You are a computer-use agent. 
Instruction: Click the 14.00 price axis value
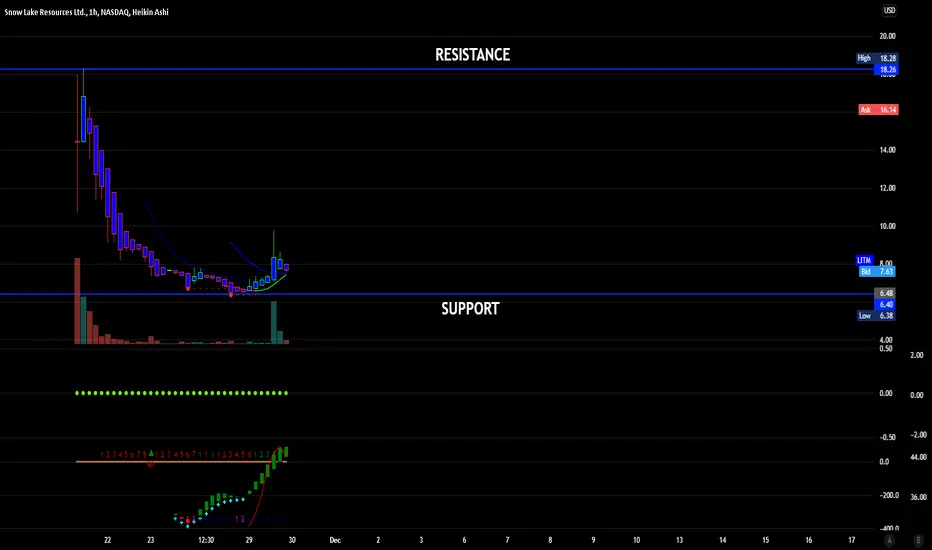point(887,150)
